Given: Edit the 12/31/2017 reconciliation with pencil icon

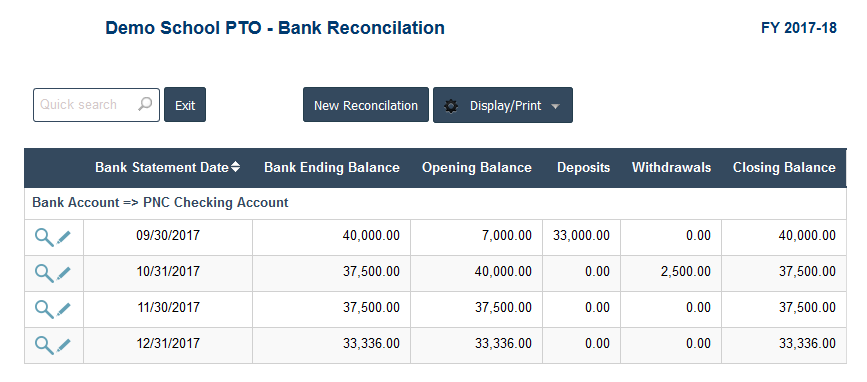Looking at the screenshot, I should [x=64, y=345].
